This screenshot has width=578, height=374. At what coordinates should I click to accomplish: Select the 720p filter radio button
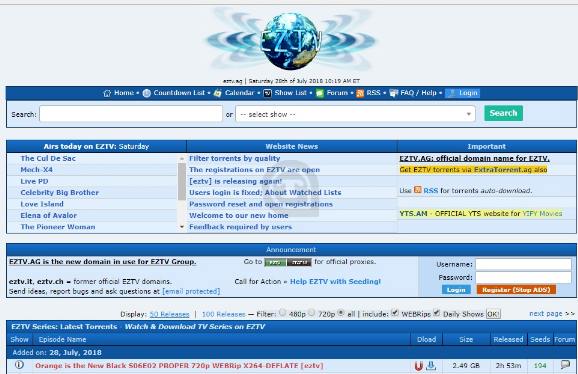[x=311, y=312]
